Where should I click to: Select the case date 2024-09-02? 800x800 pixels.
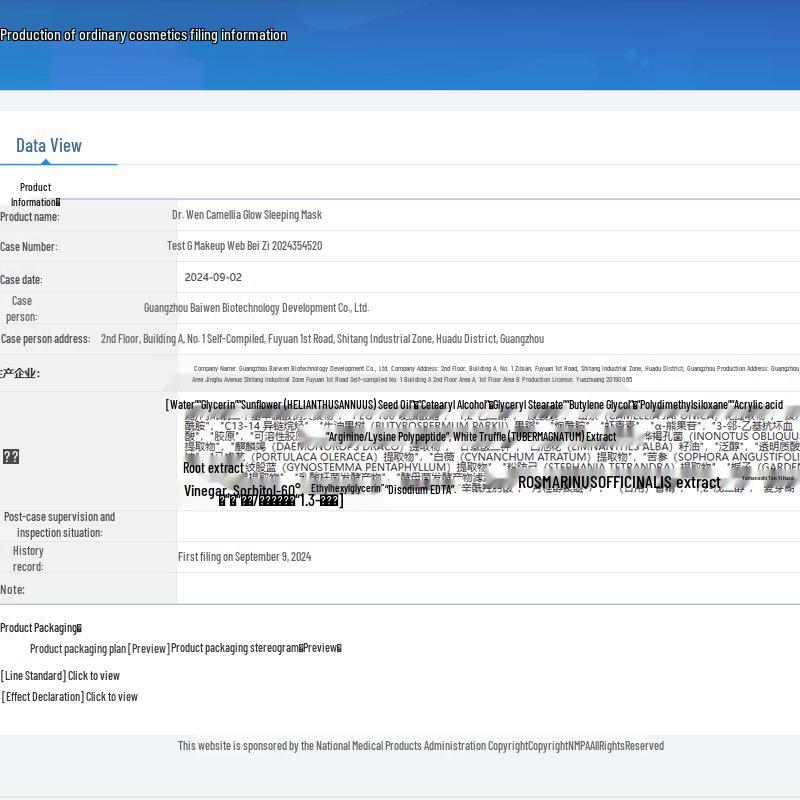tap(213, 278)
